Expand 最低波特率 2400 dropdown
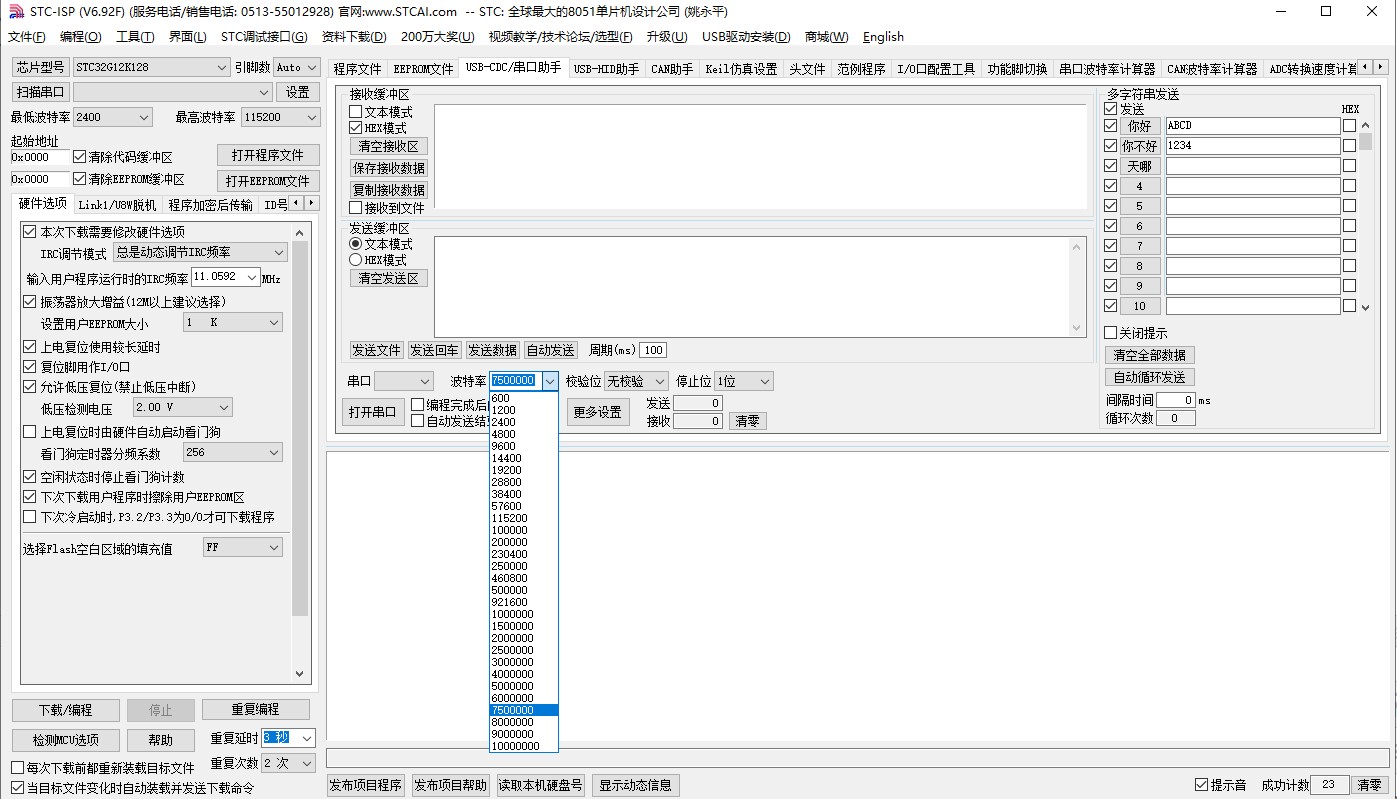Viewport: 1397px width, 799px height. 112,117
